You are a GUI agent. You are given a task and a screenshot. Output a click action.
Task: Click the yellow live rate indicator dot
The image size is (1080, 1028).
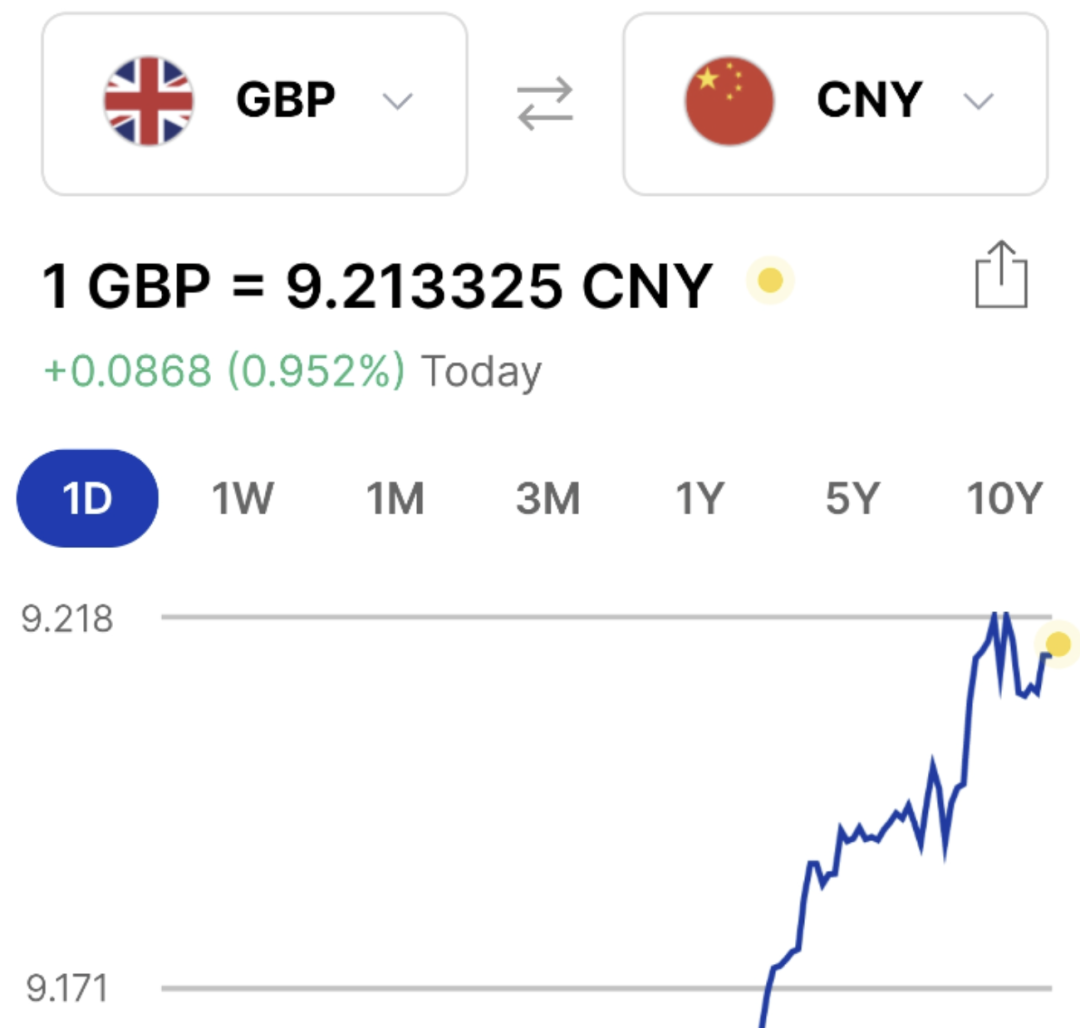pyautogui.click(x=770, y=281)
